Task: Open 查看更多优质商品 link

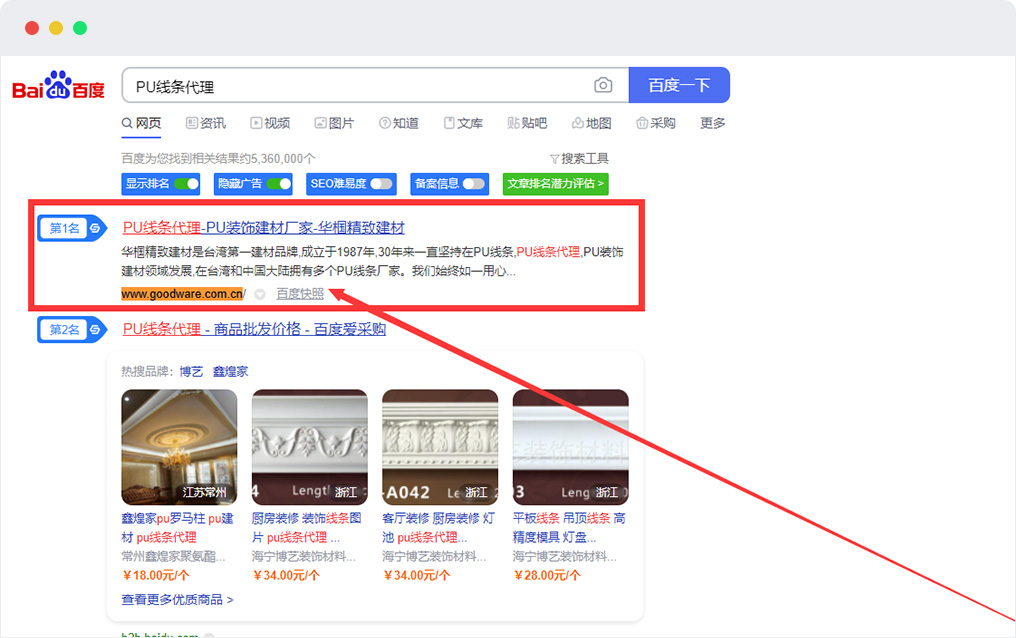Action: [x=178, y=600]
